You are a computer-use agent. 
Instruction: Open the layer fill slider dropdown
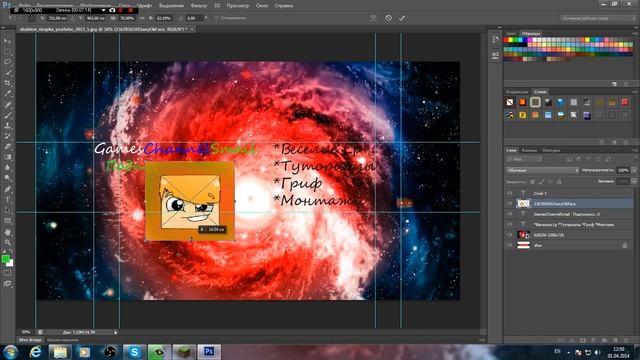634,181
